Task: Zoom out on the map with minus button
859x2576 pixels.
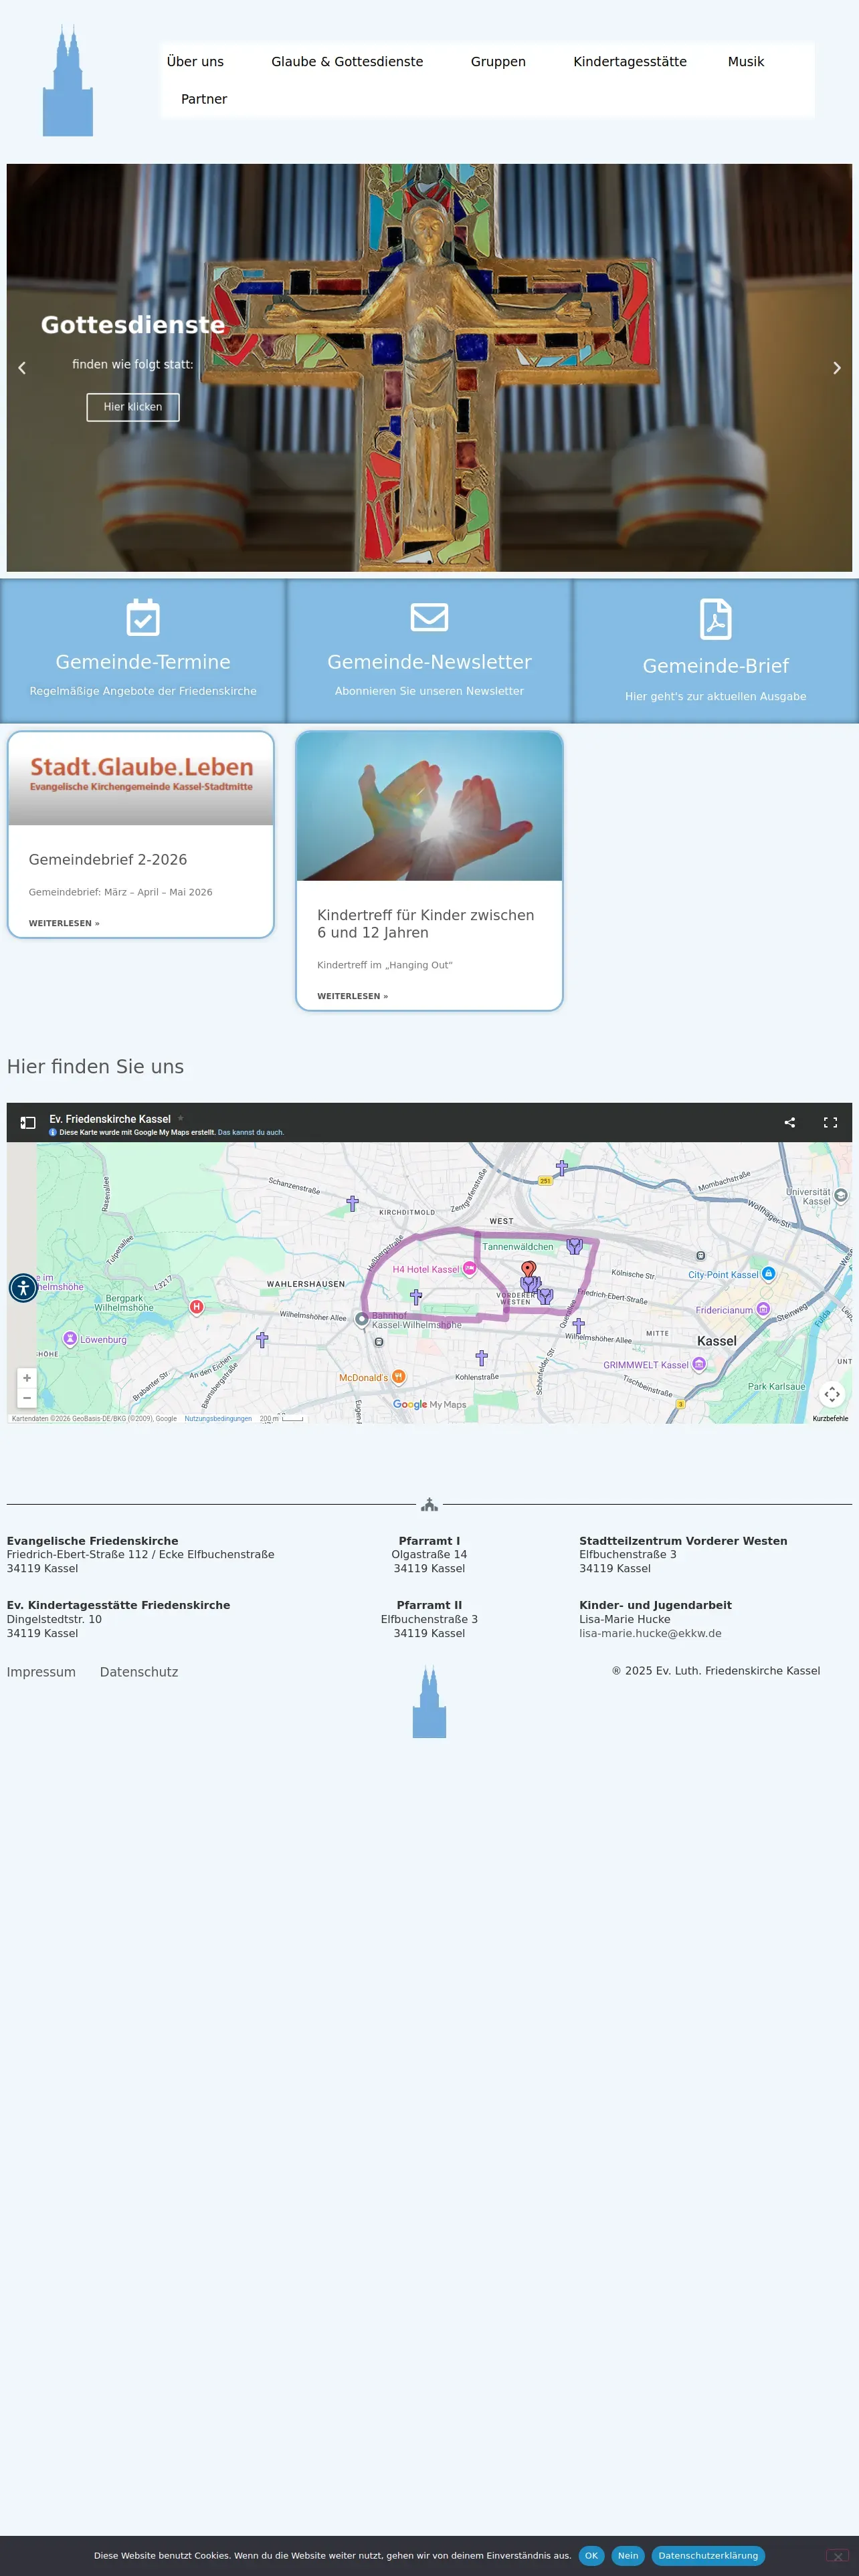Action: click(27, 1398)
